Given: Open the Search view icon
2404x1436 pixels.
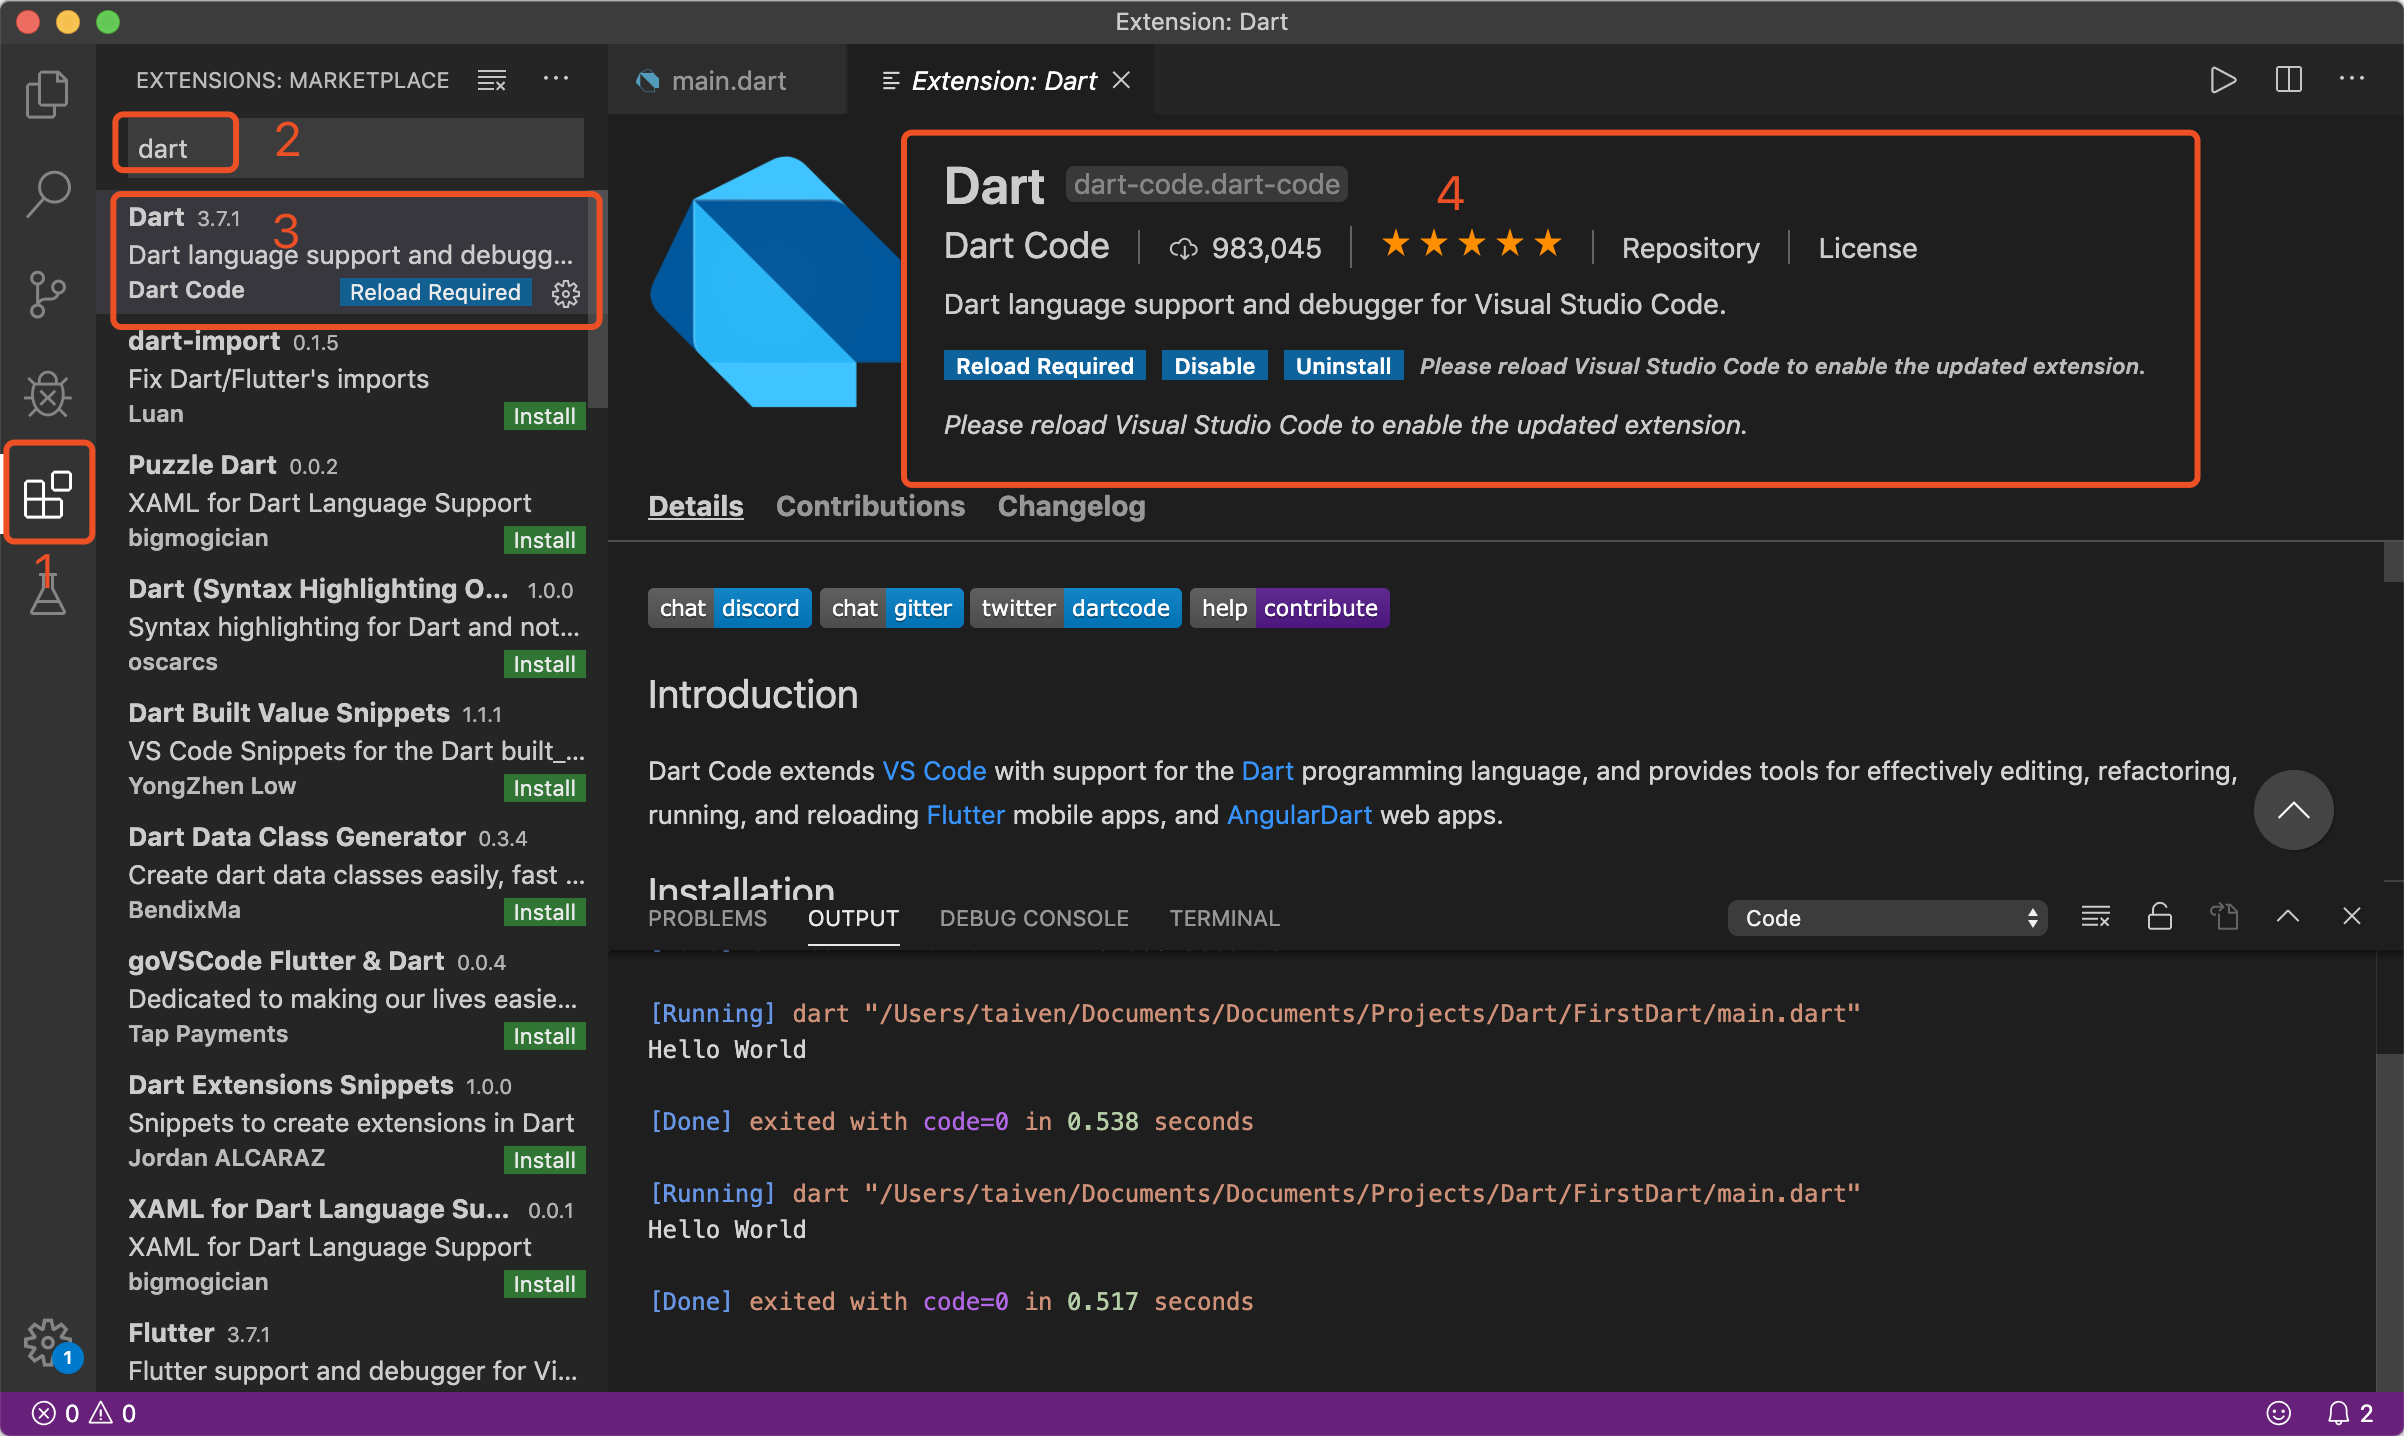Looking at the screenshot, I should 47,194.
